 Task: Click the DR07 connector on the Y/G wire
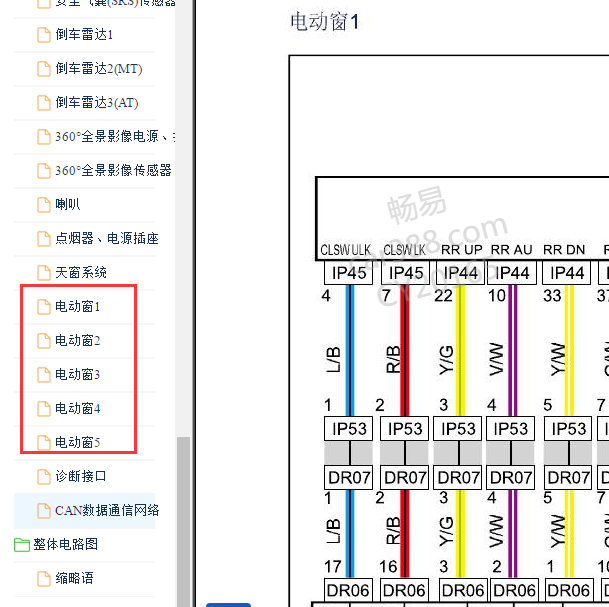pyautogui.click(x=458, y=477)
